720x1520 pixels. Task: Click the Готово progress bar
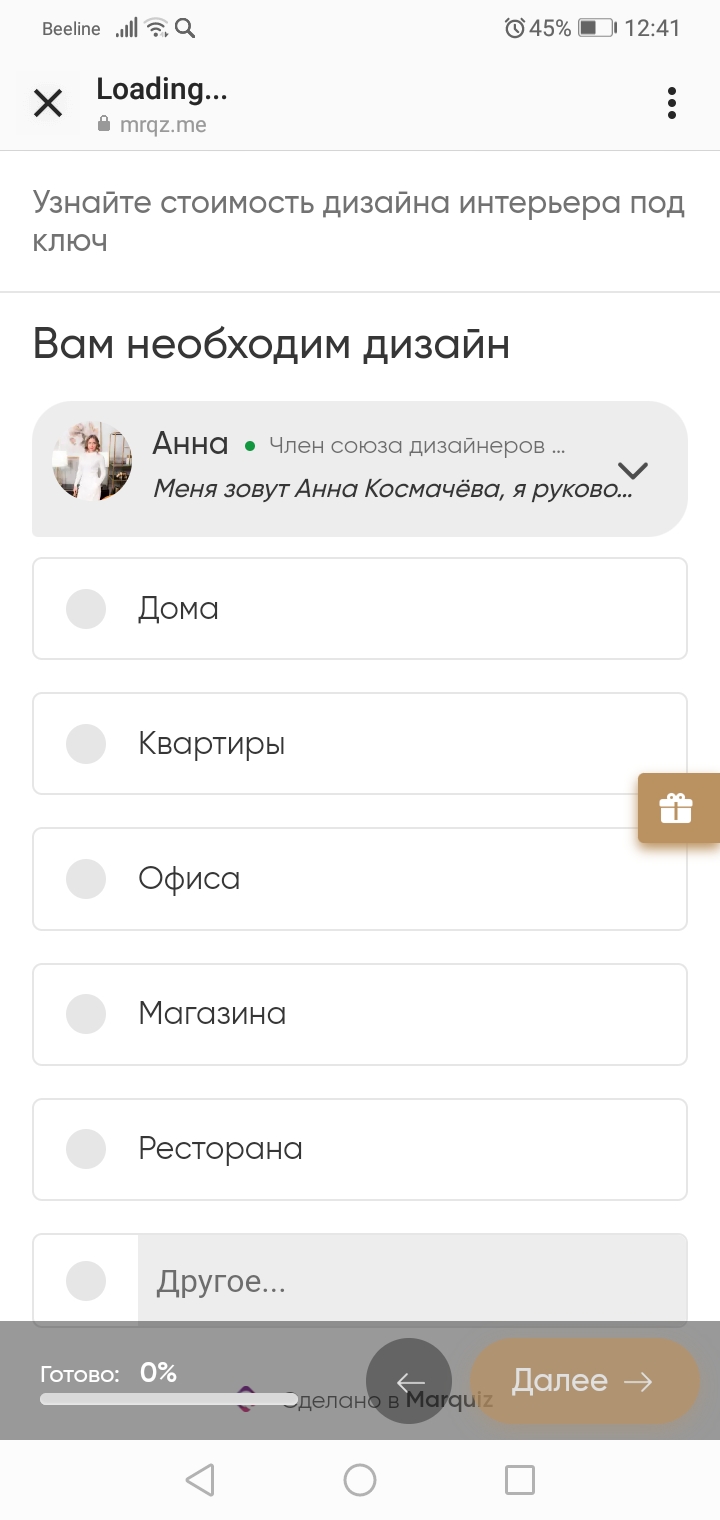[x=169, y=1399]
